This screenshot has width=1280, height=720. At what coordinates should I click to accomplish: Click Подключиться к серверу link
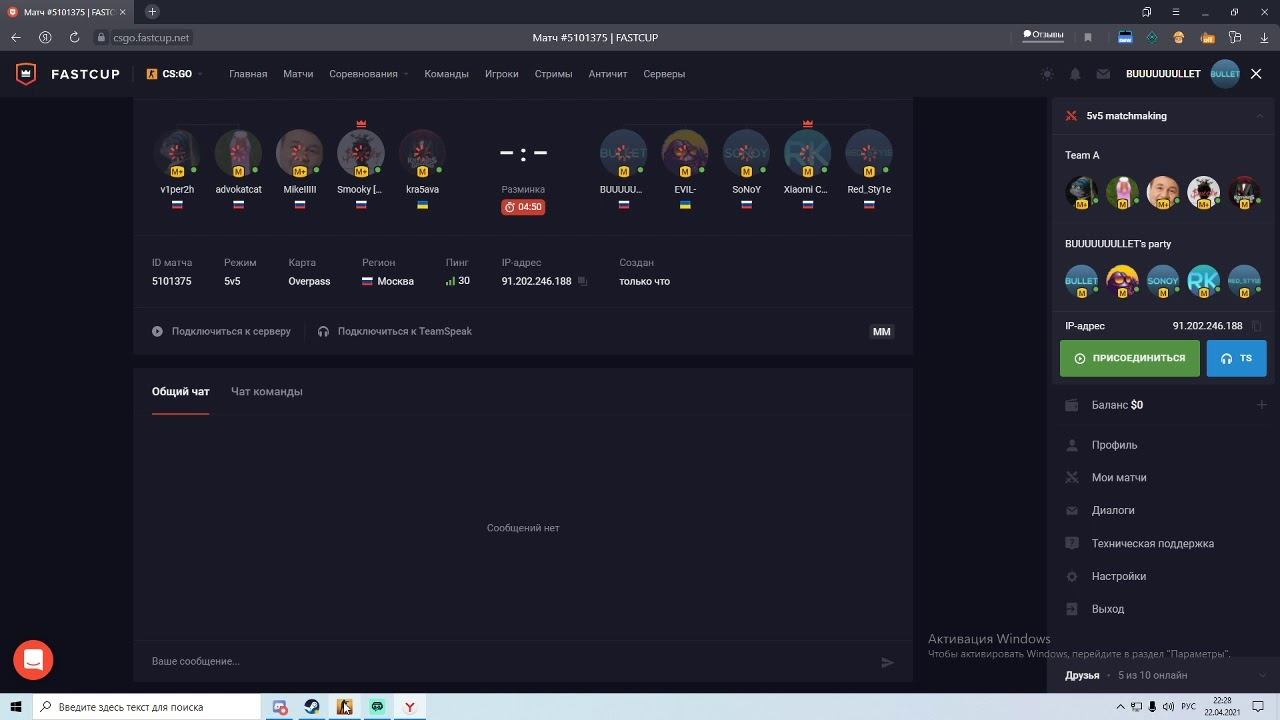(x=221, y=331)
